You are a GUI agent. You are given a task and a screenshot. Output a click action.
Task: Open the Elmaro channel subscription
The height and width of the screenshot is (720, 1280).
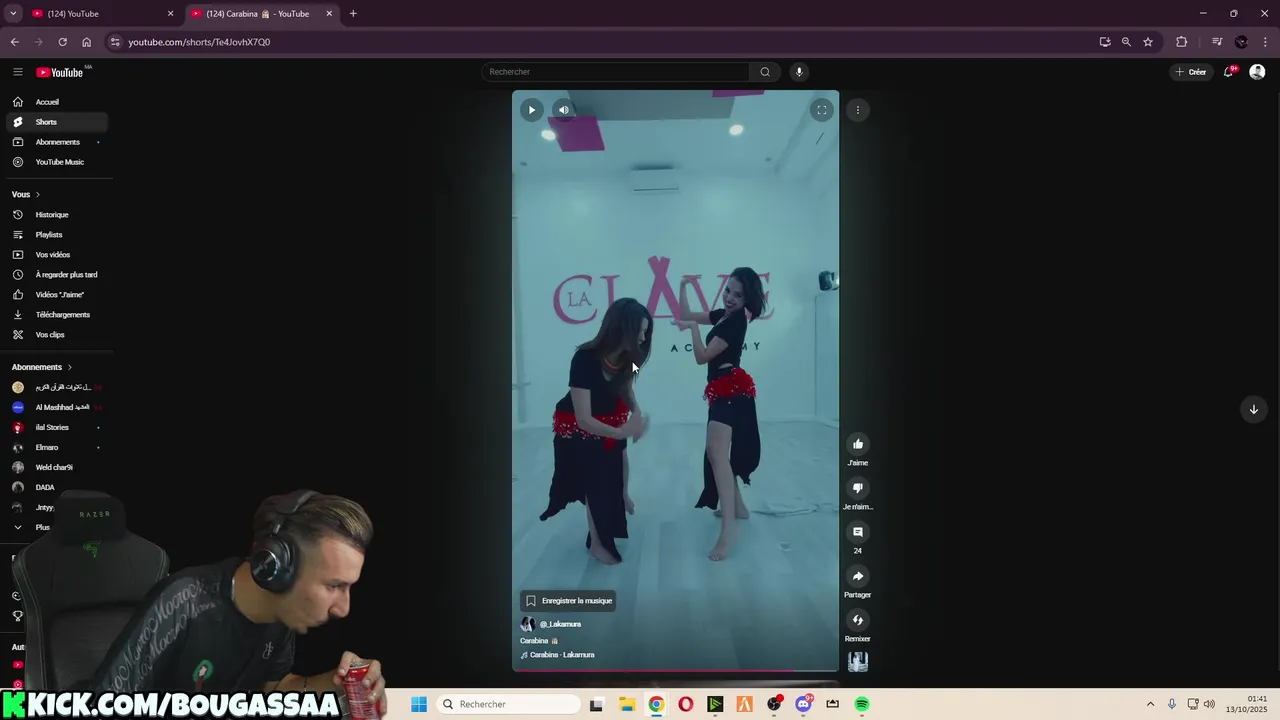click(x=57, y=447)
